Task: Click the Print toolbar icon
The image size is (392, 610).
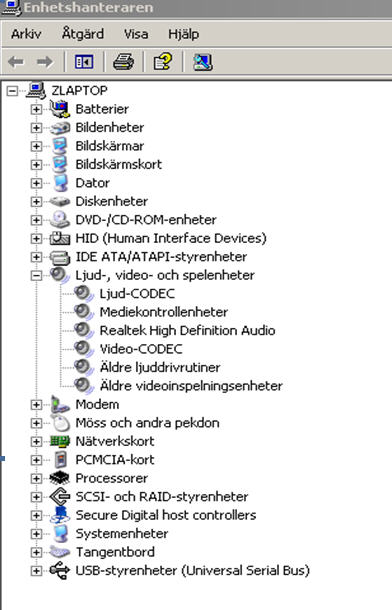Action: tap(124, 62)
